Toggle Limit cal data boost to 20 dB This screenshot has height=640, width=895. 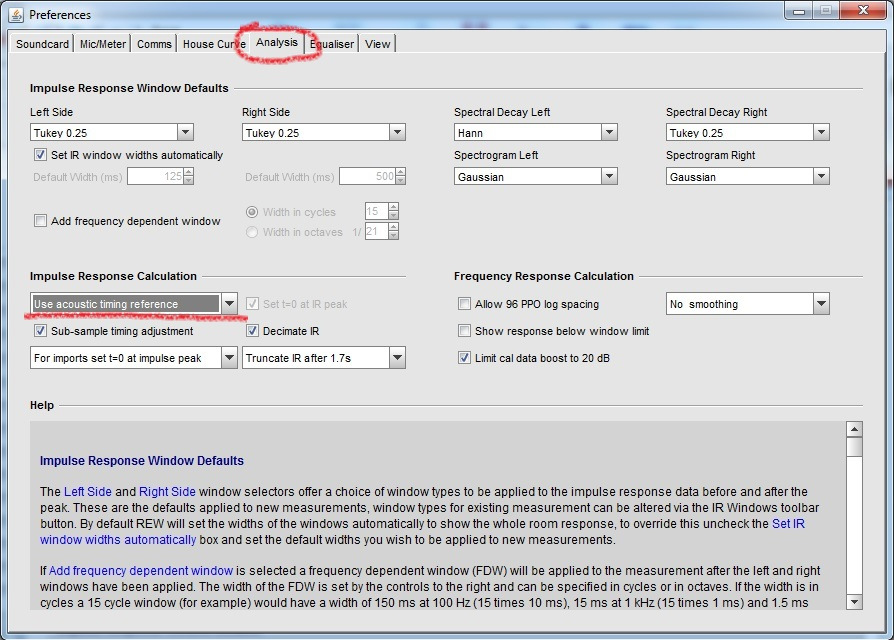click(x=465, y=358)
